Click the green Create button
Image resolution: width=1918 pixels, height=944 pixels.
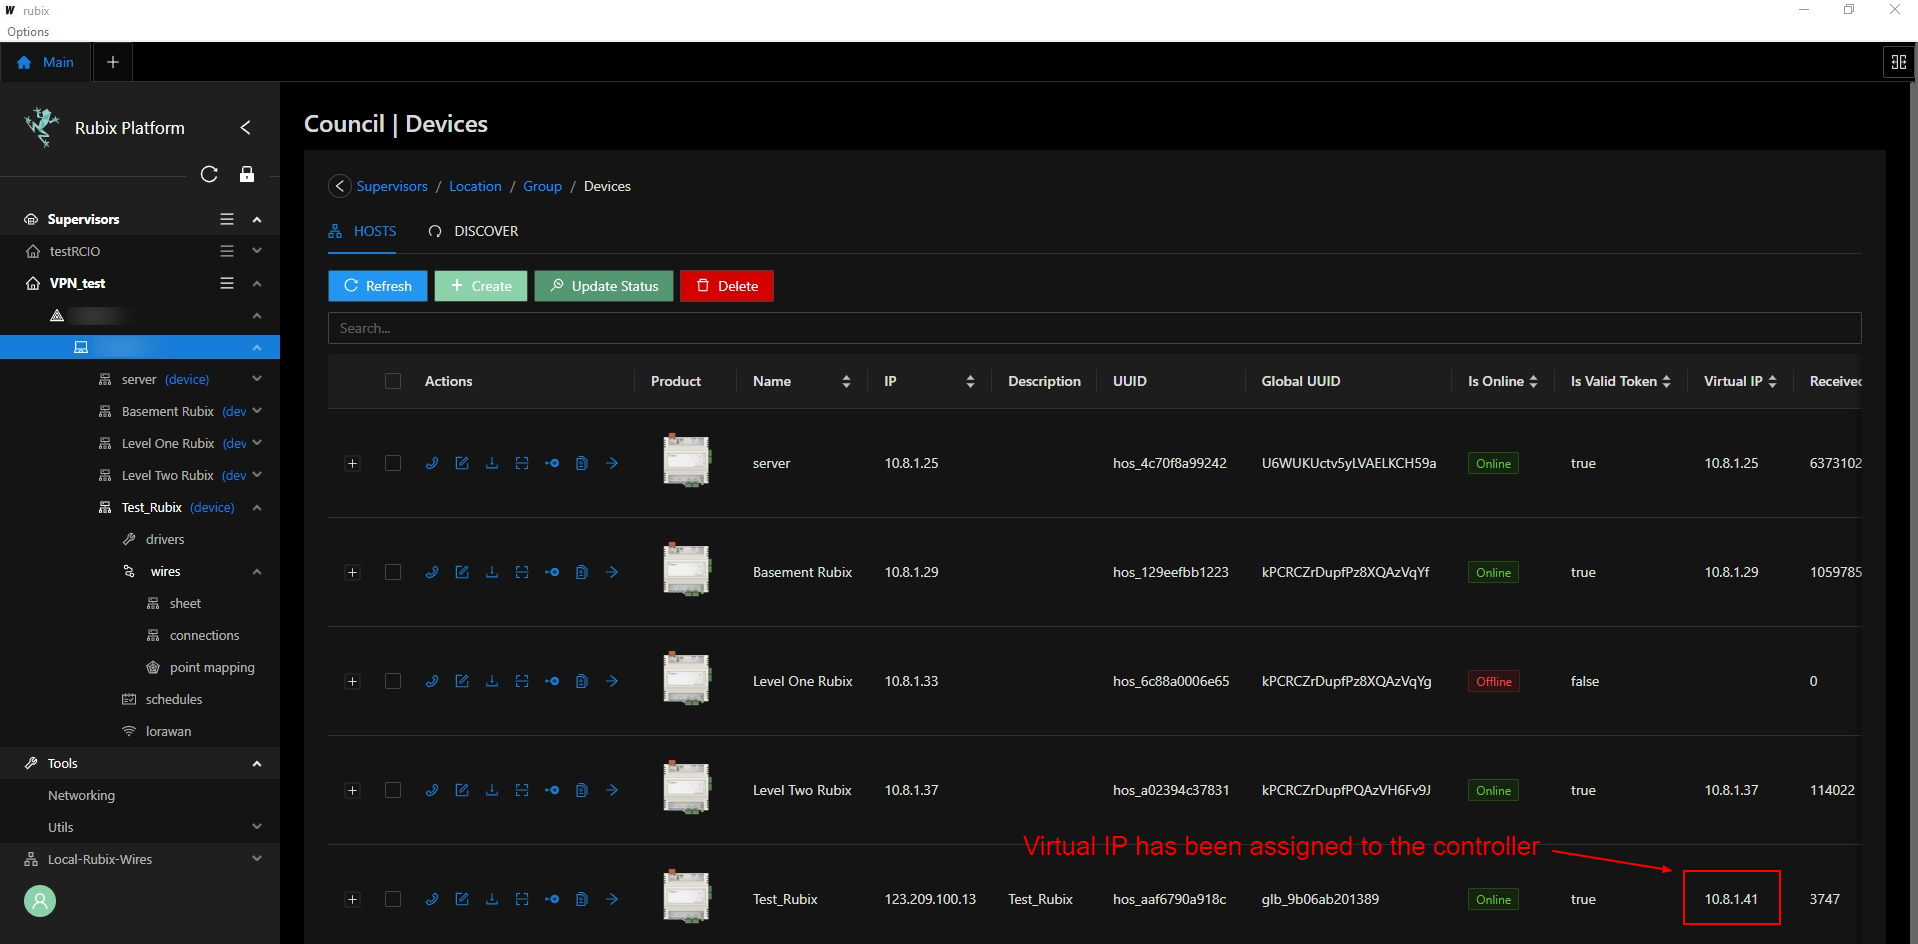click(x=481, y=286)
